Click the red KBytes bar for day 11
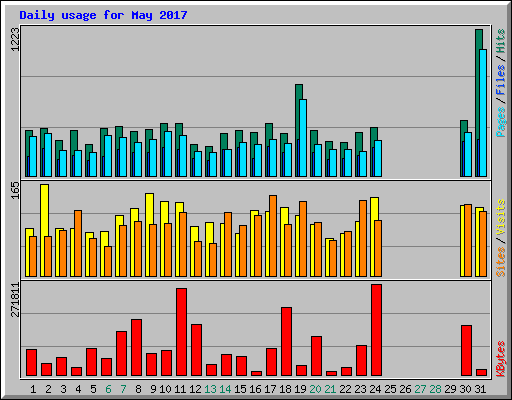Image resolution: width=512 pixels, height=400 pixels. point(181,332)
